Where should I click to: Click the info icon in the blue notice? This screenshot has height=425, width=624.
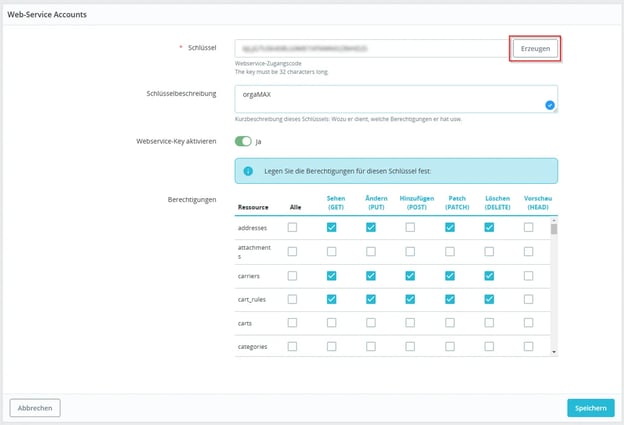248,171
